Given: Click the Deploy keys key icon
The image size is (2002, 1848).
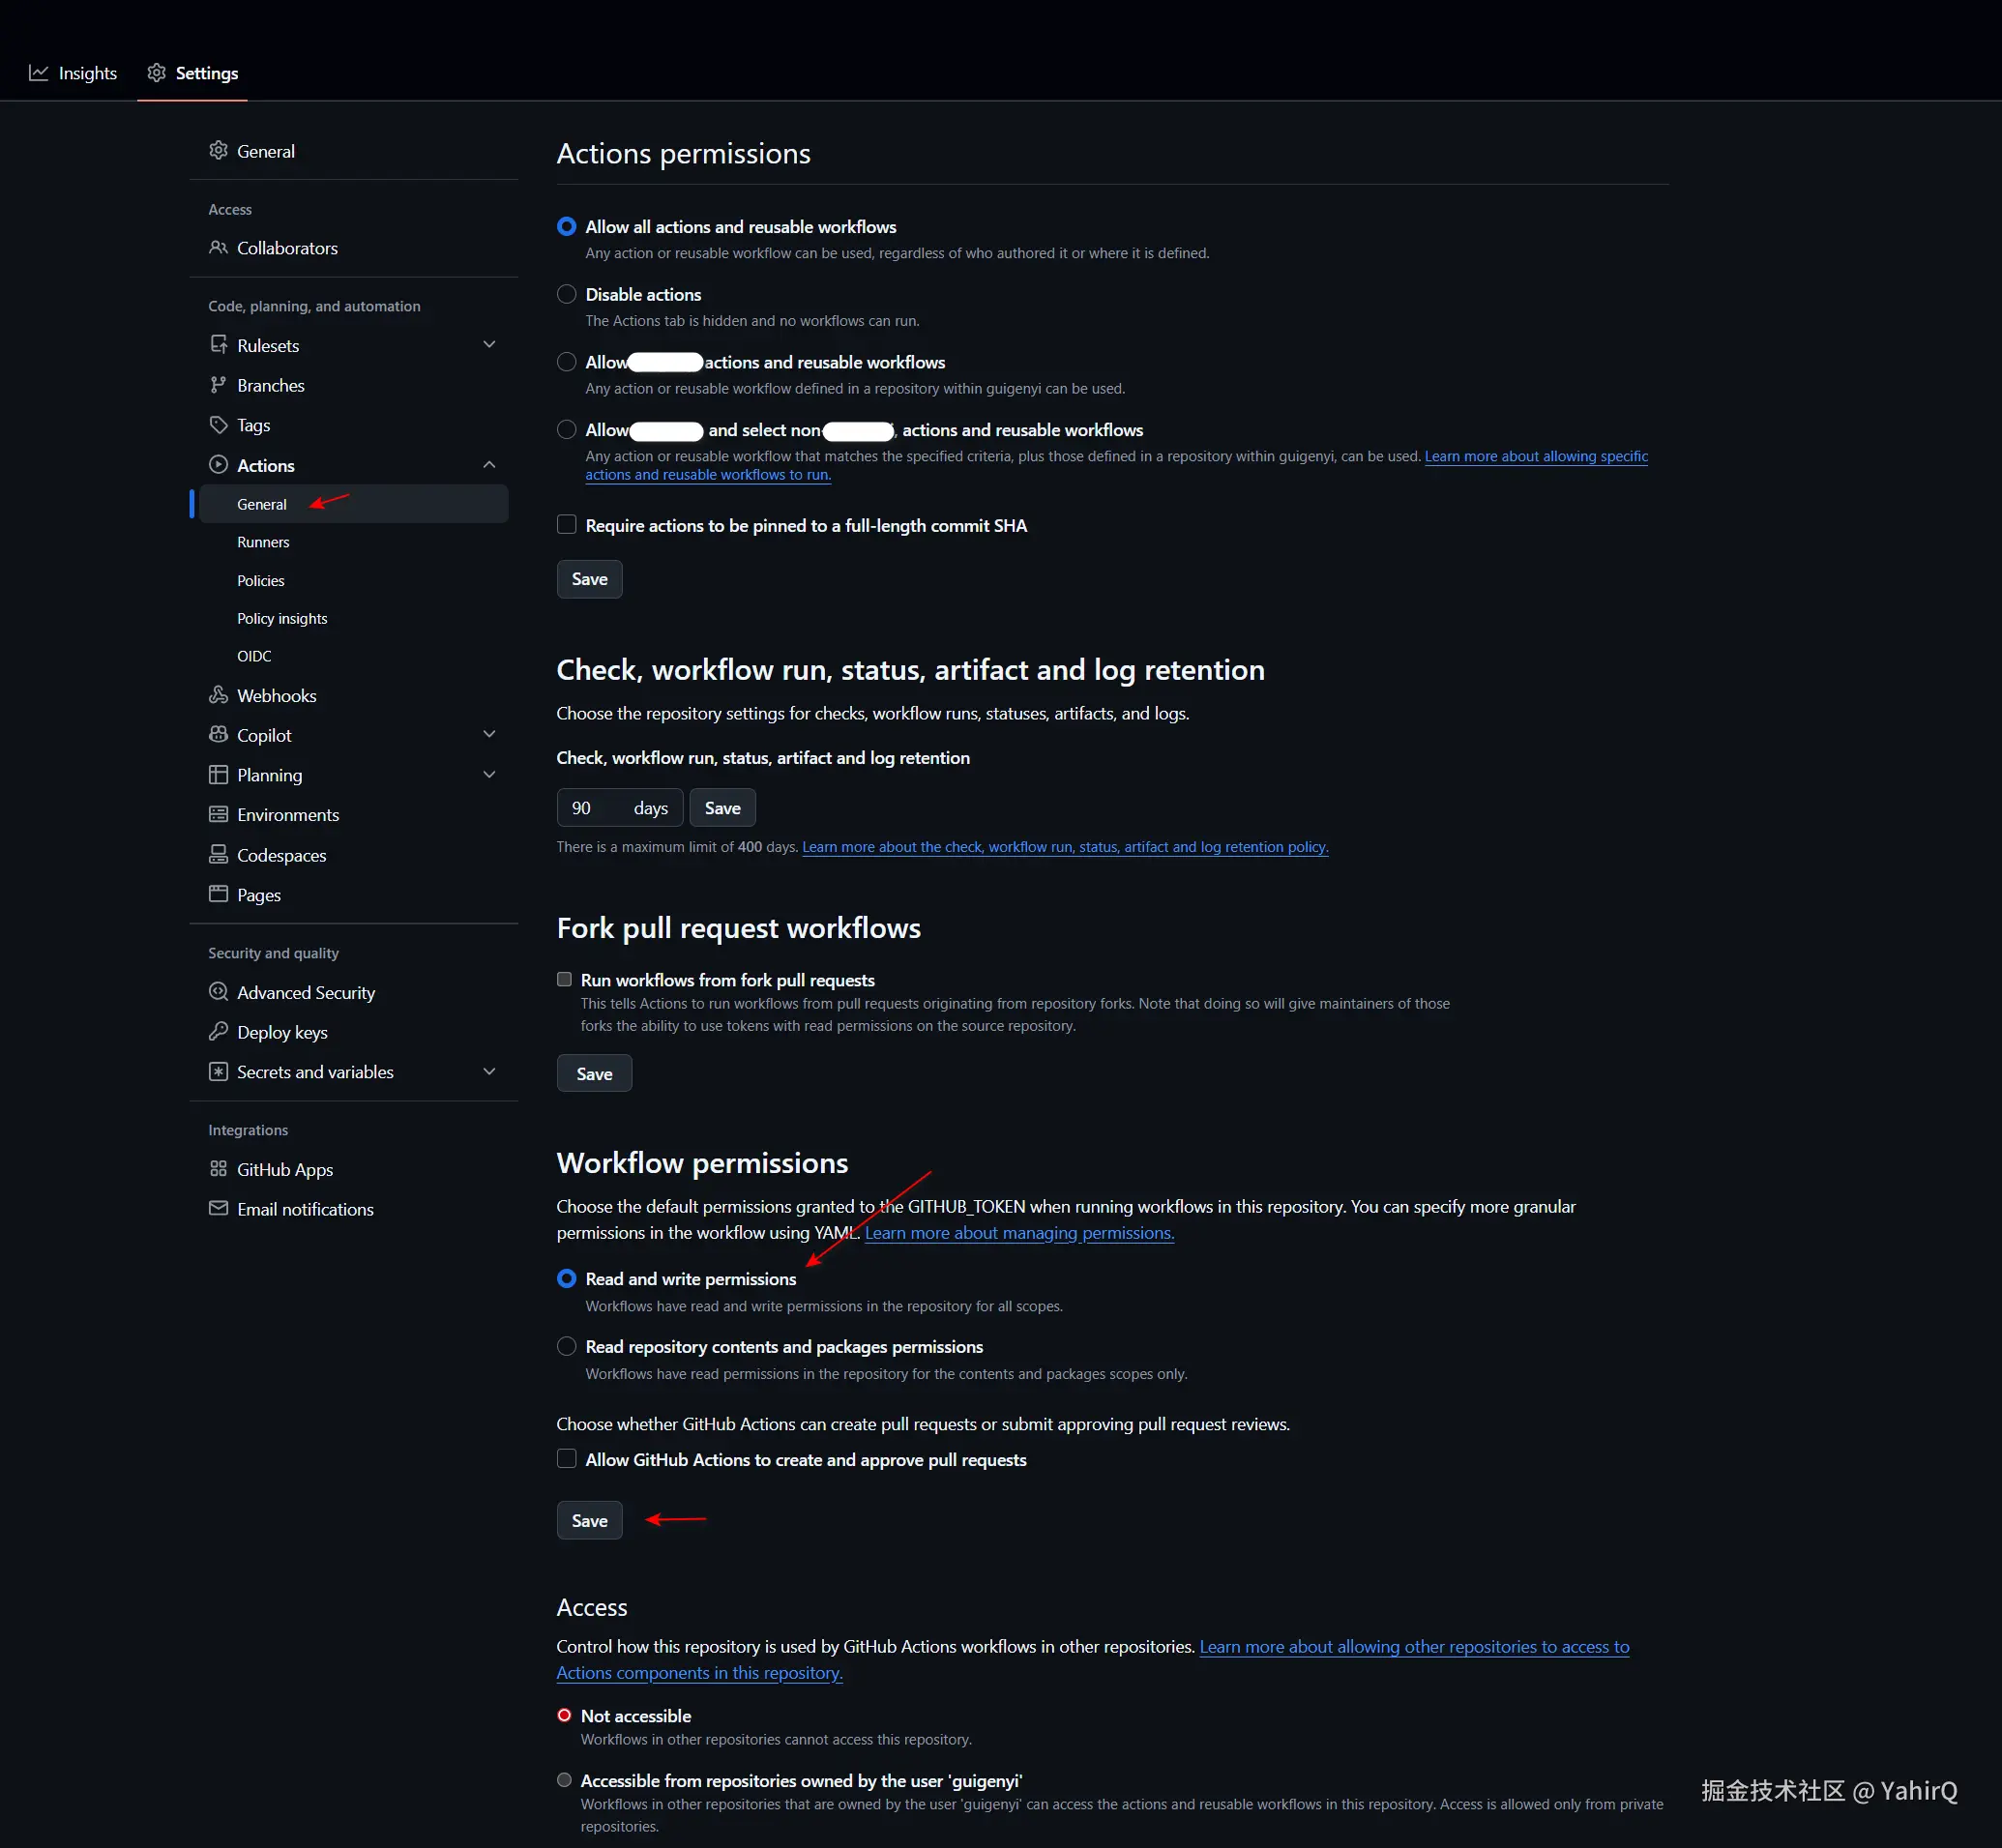Looking at the screenshot, I should point(218,1032).
